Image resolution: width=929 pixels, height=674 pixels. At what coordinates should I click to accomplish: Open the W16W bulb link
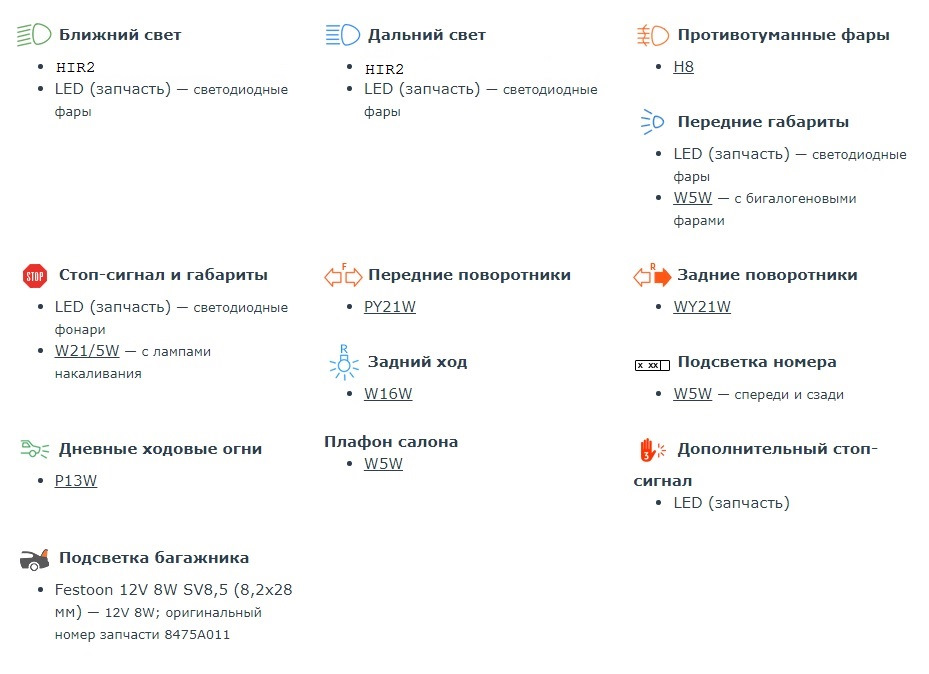[388, 394]
